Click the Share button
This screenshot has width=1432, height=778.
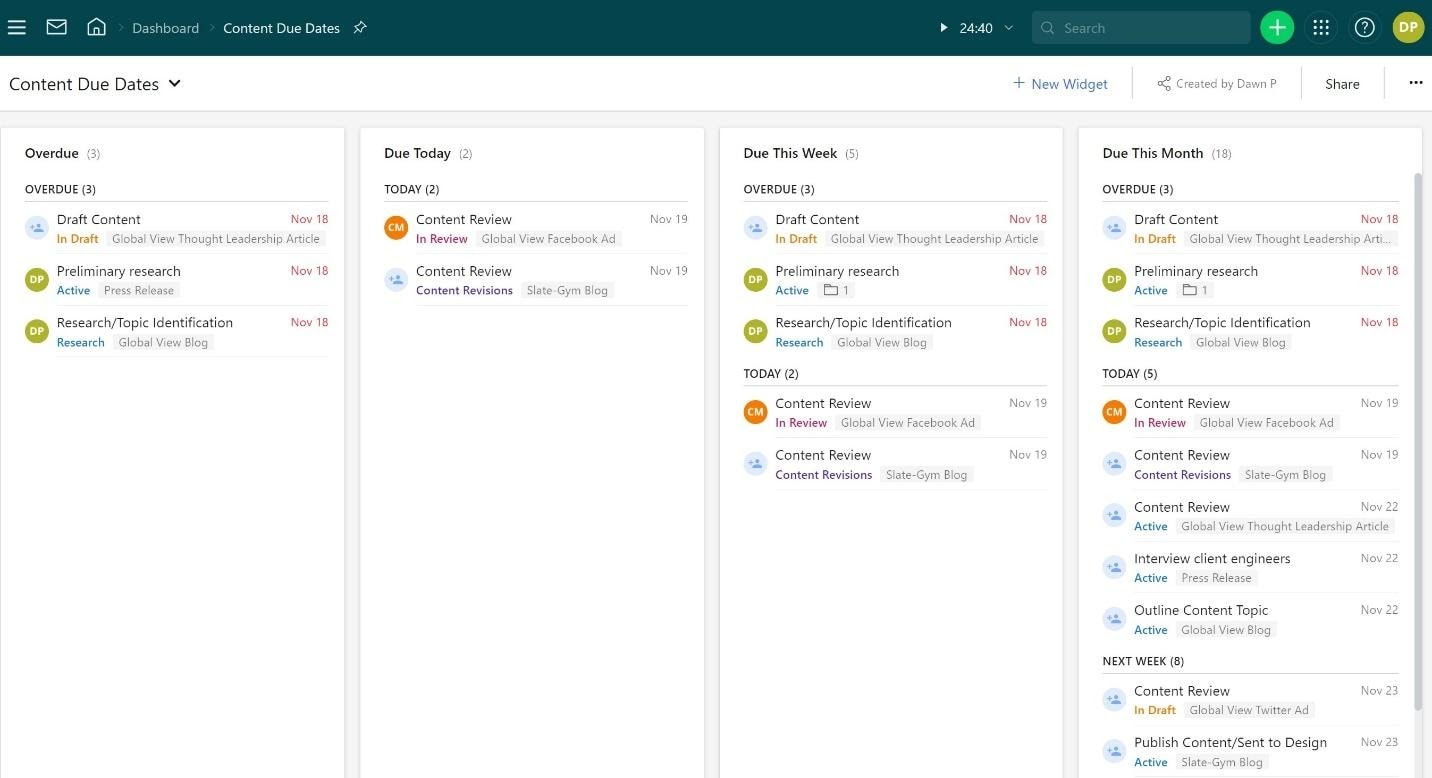[x=1342, y=84]
